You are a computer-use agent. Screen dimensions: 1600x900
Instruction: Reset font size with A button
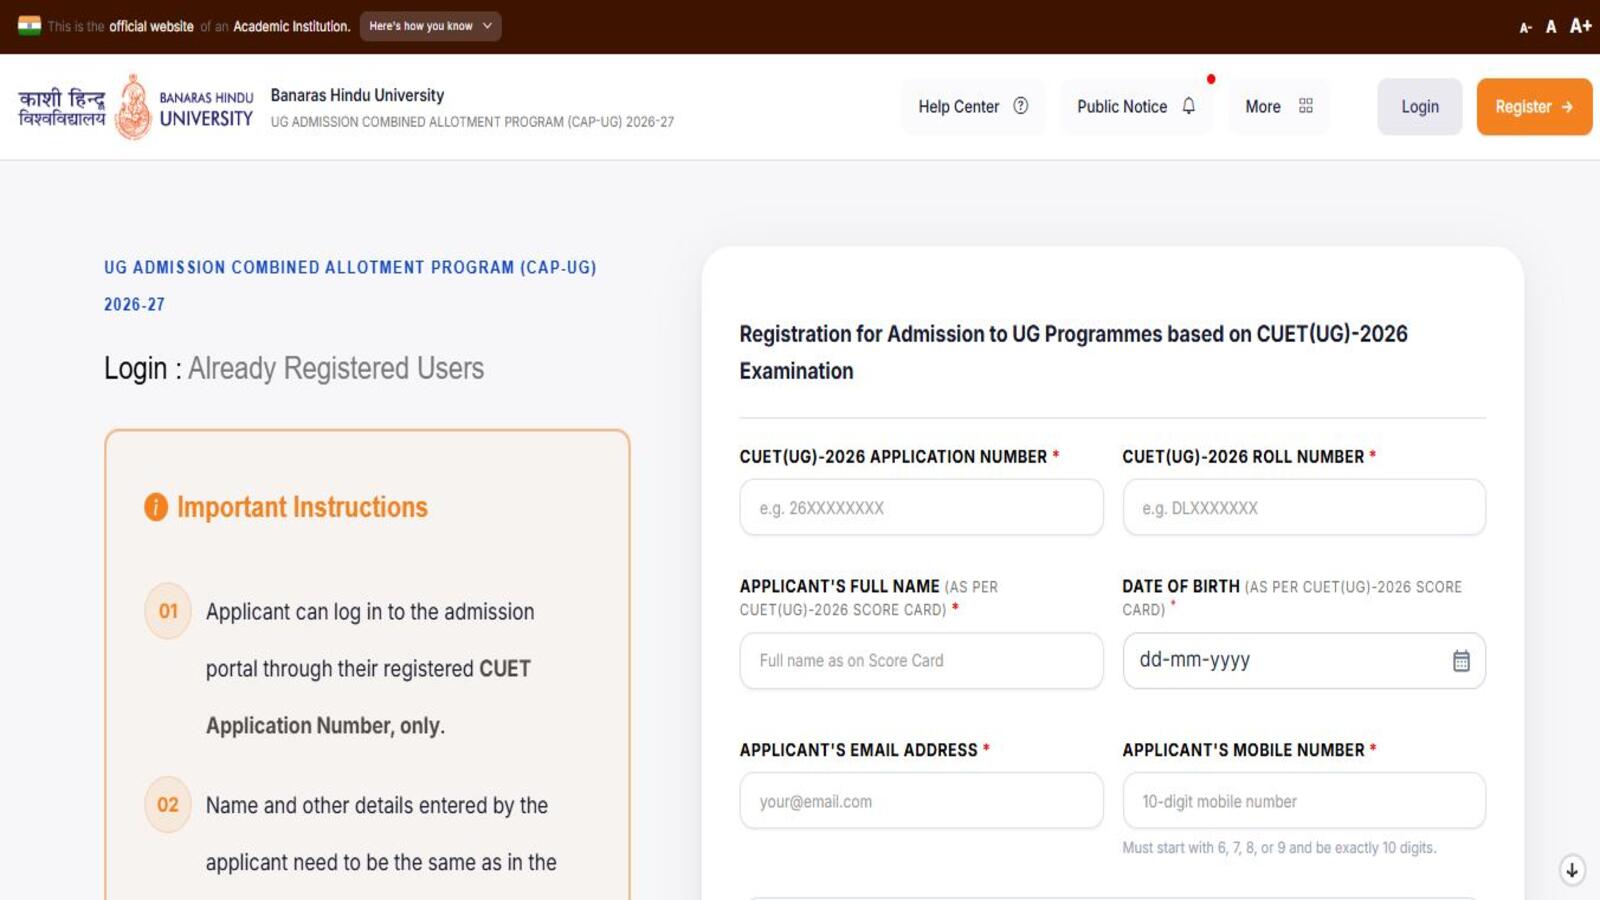tap(1551, 27)
